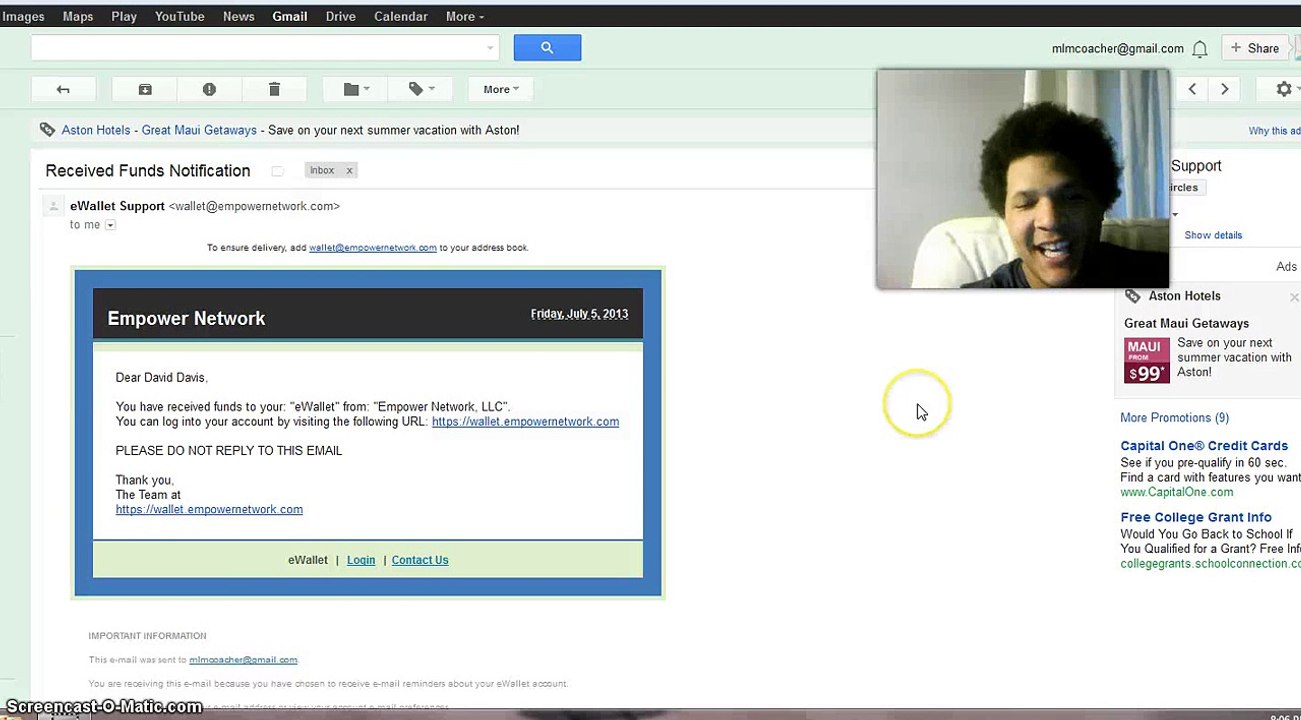The image size is (1301, 720).
Task: Open Images in the Google bar
Action: coord(23,16)
